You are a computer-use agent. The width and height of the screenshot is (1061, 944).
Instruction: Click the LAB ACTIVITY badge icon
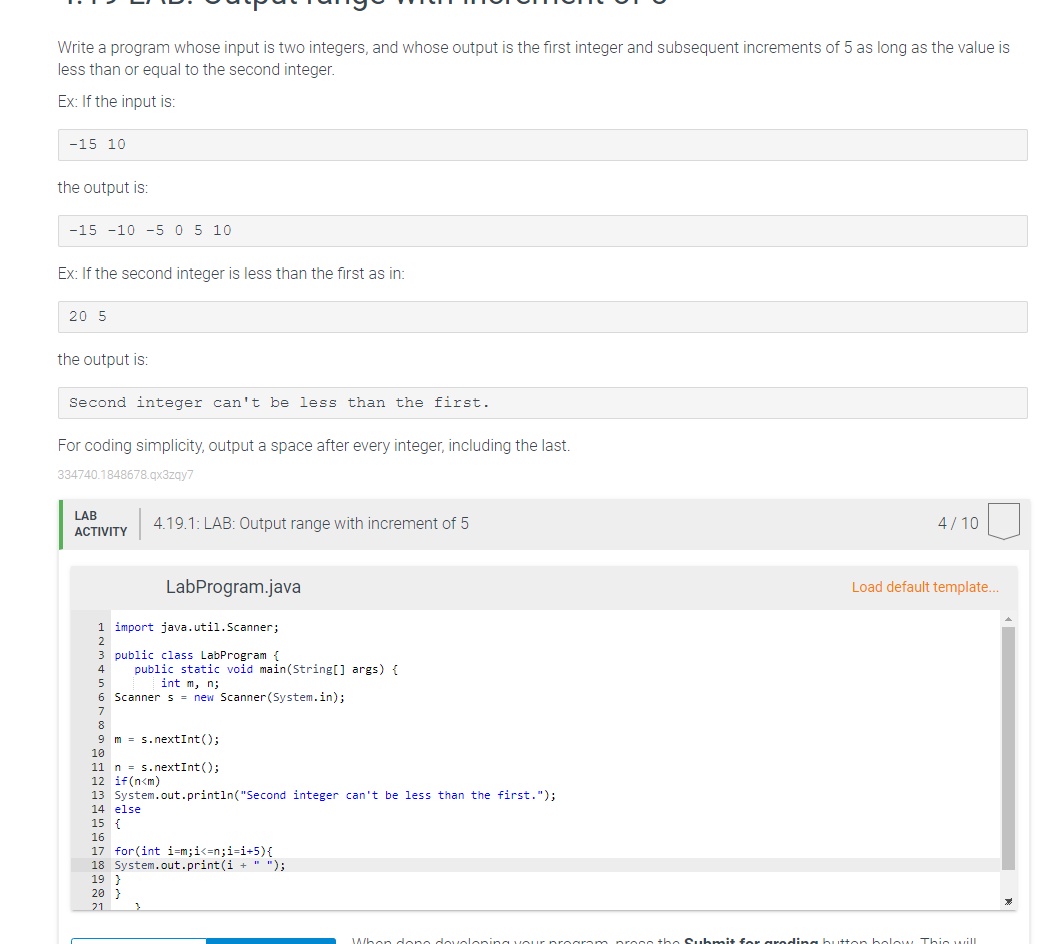click(x=99, y=522)
